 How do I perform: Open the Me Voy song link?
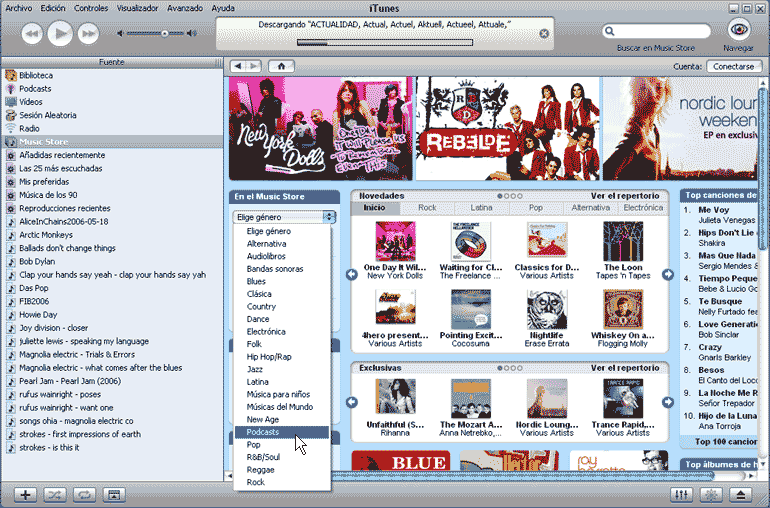714,210
